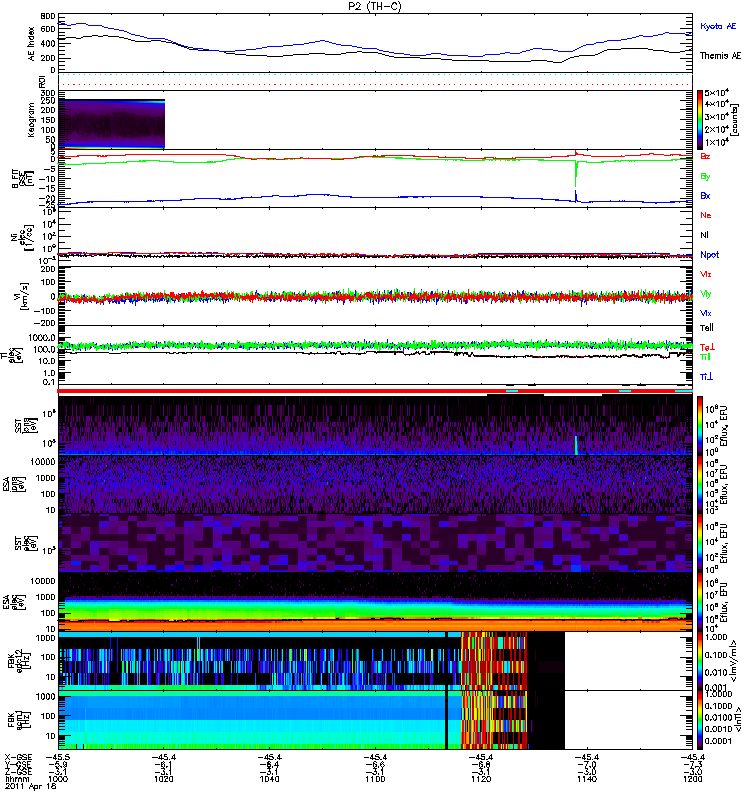The width and height of the screenshot is (750, 800).
Task: Click the FBK scm nT color bar
Action: tap(700, 719)
